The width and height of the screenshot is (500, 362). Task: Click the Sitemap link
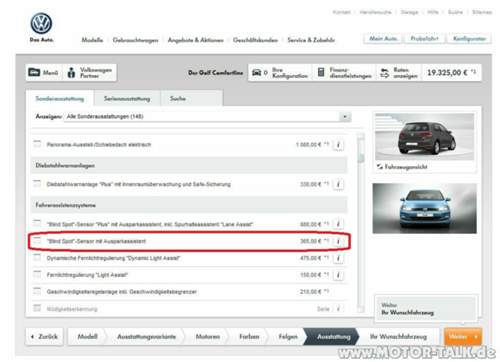pos(482,12)
